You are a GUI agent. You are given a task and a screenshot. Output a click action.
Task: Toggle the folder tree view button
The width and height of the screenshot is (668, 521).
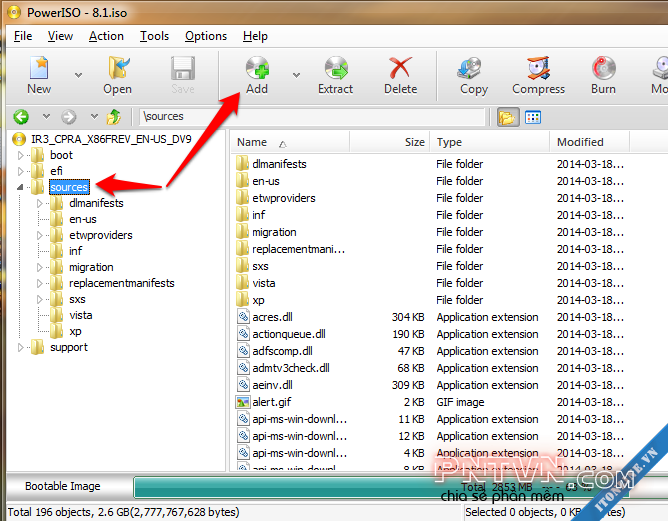(x=507, y=117)
